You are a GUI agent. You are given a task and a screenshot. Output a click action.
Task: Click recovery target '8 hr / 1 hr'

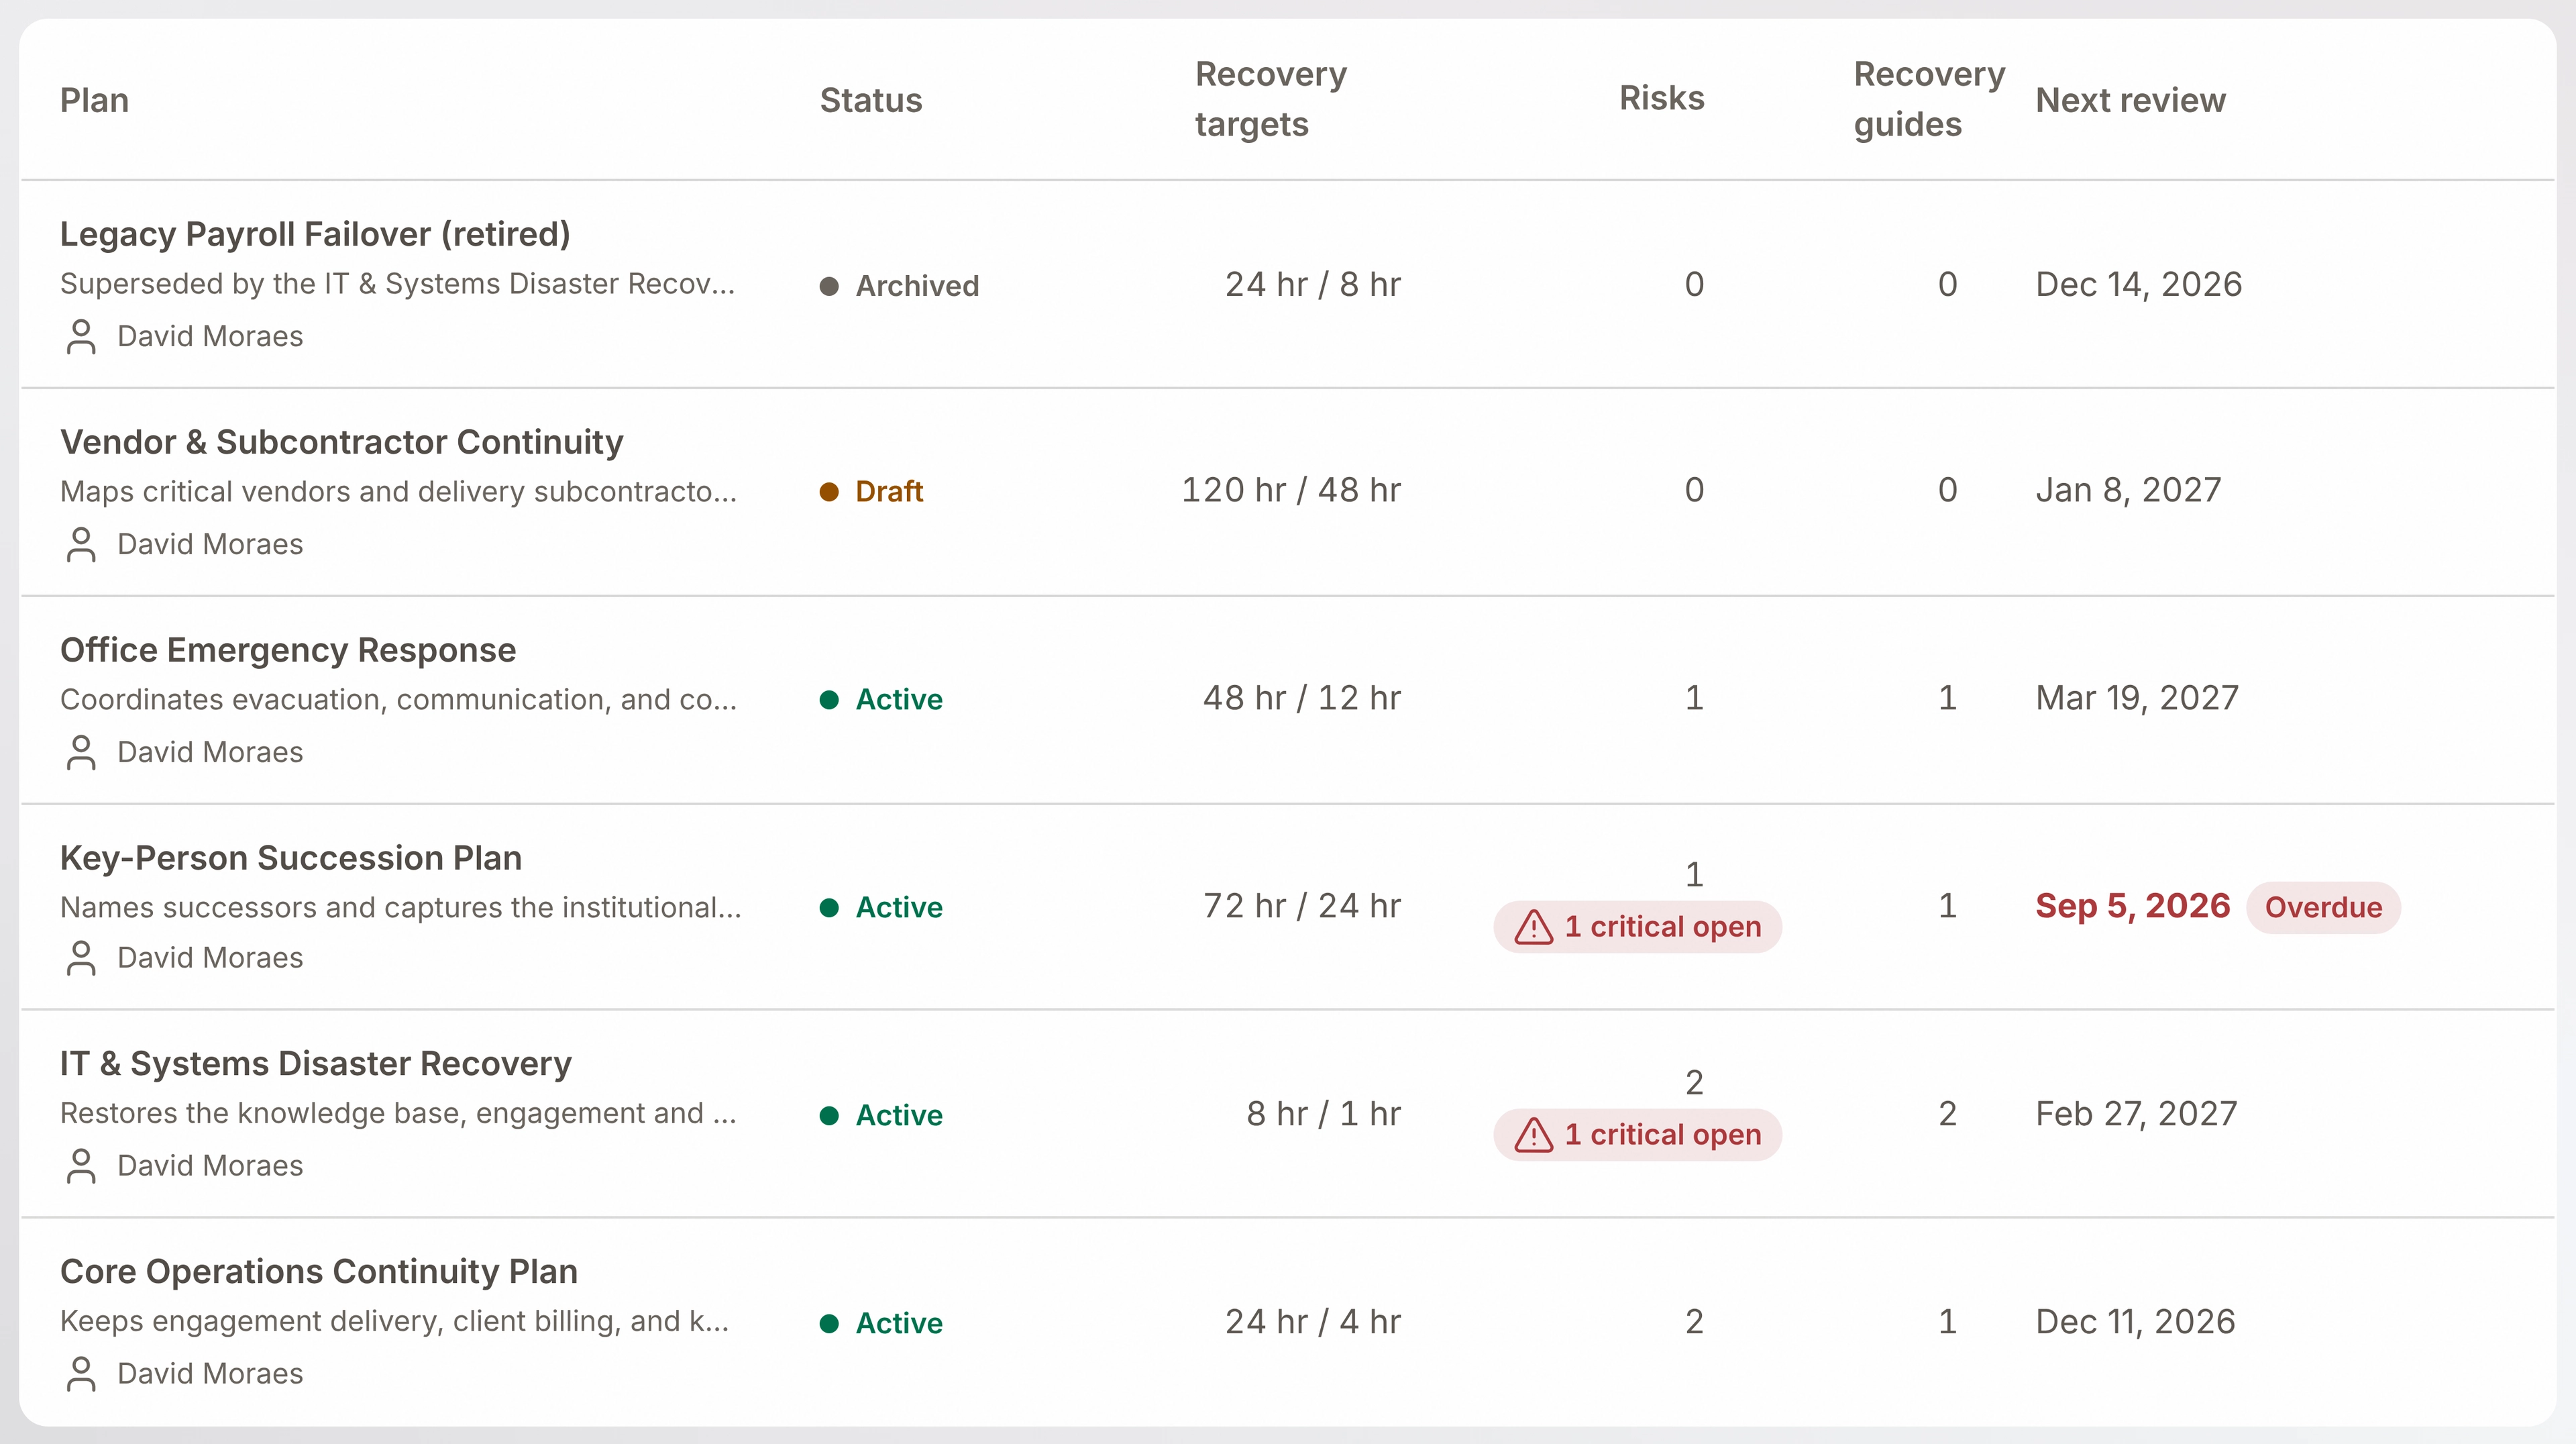point(1324,1114)
